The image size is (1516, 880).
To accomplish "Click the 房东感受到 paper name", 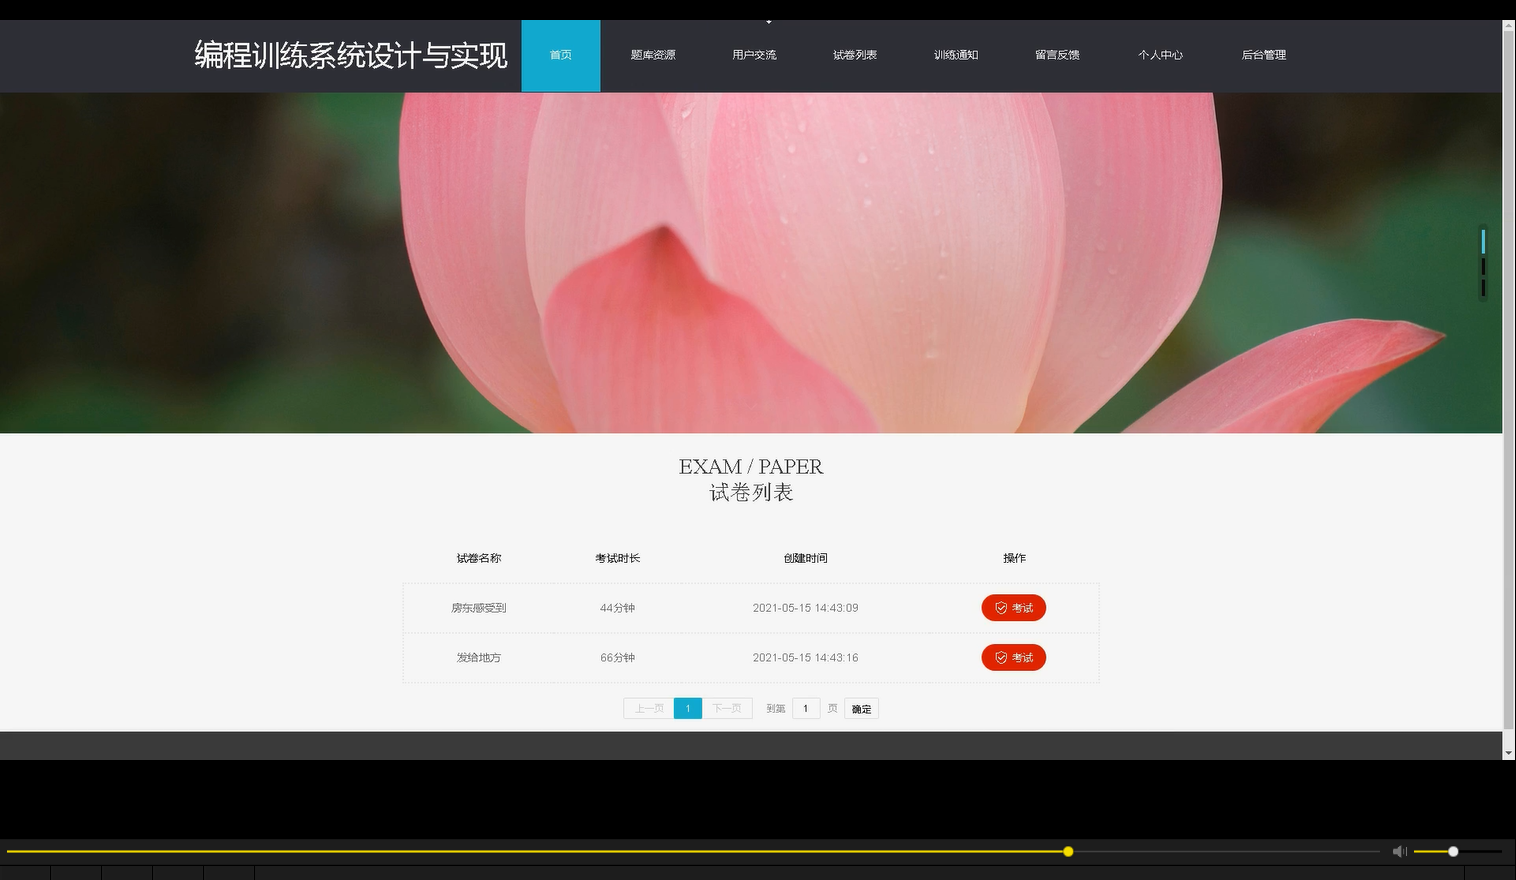I will [479, 608].
